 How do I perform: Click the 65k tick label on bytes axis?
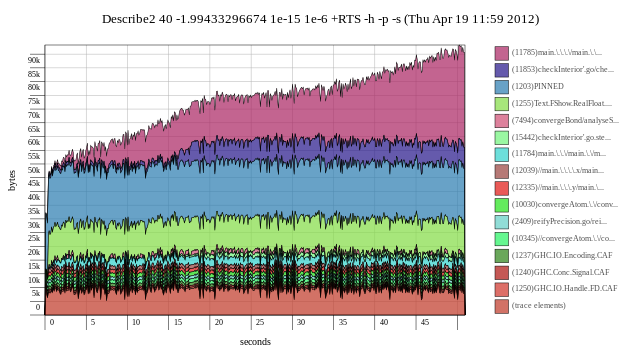[x=34, y=129]
